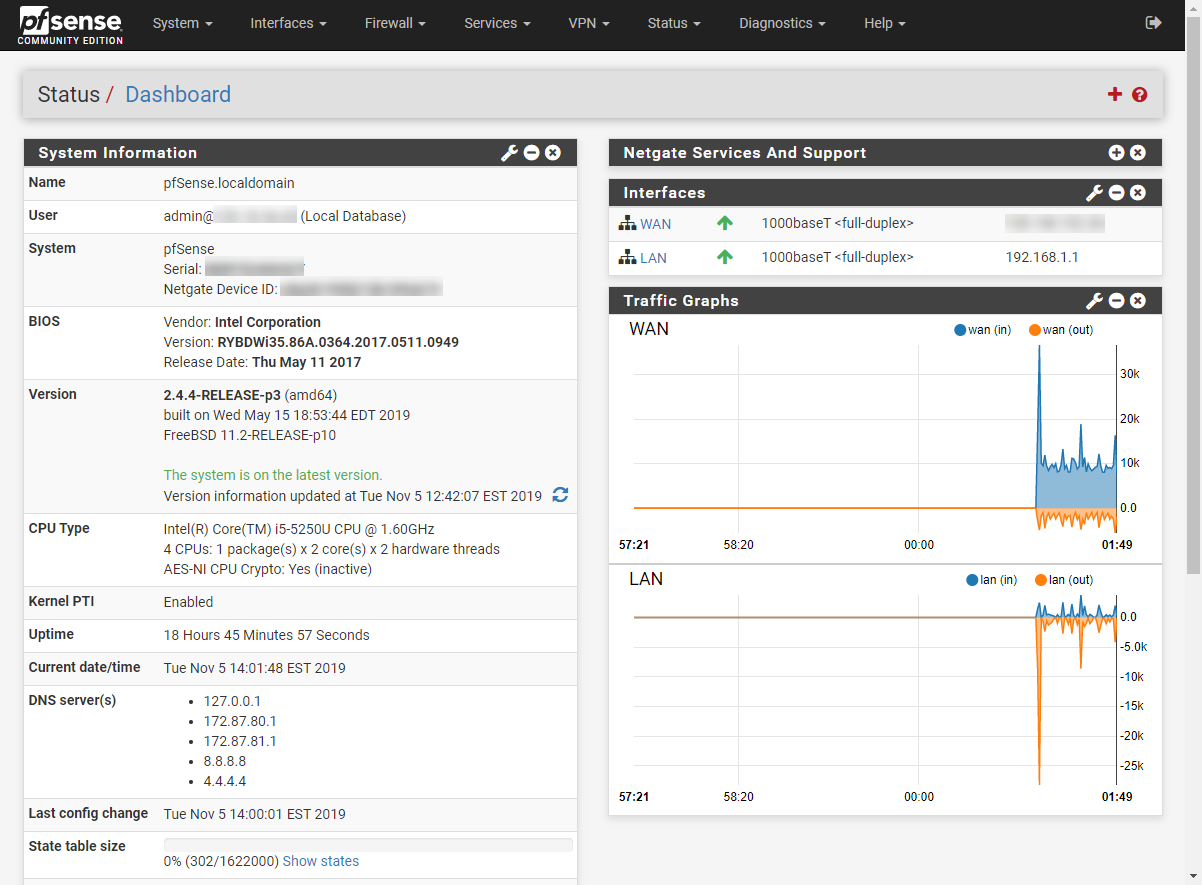
Task: Click WAN interface network icon
Action: pyautogui.click(x=627, y=224)
